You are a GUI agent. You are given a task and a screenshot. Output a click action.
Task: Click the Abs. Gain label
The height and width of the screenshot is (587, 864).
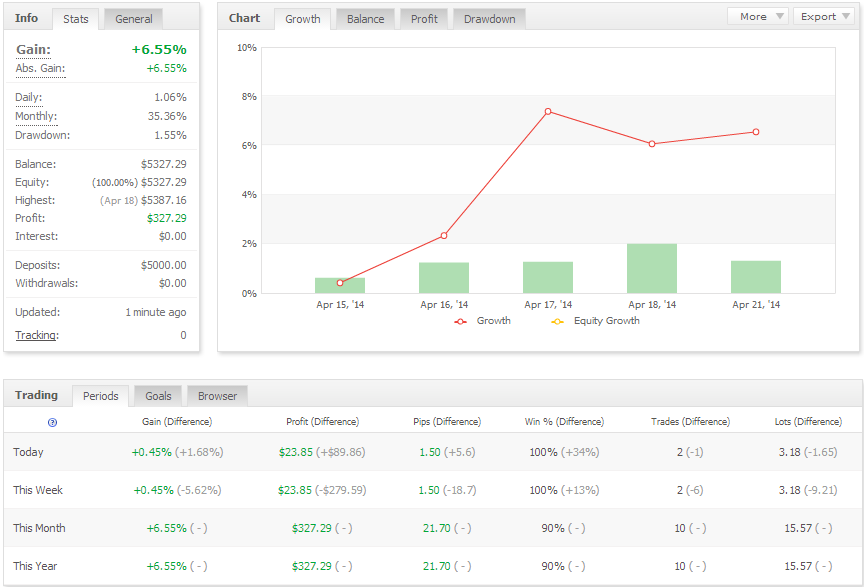[x=40, y=68]
